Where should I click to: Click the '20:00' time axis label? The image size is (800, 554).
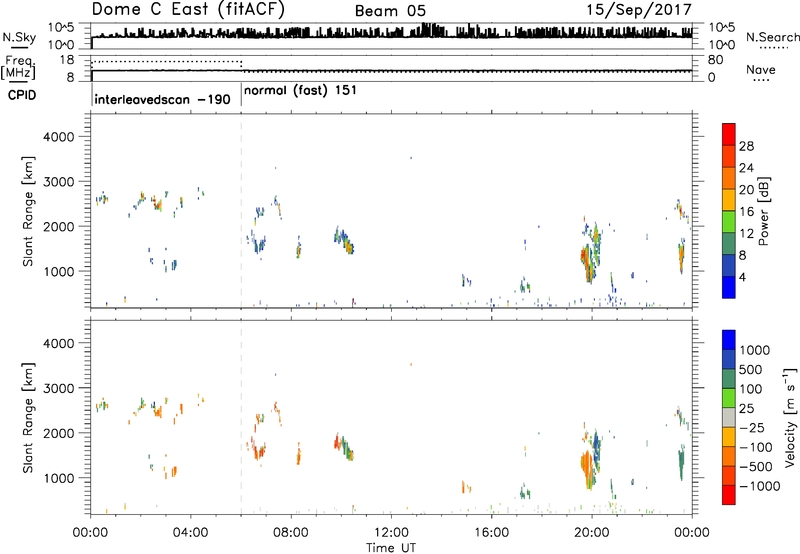[591, 533]
